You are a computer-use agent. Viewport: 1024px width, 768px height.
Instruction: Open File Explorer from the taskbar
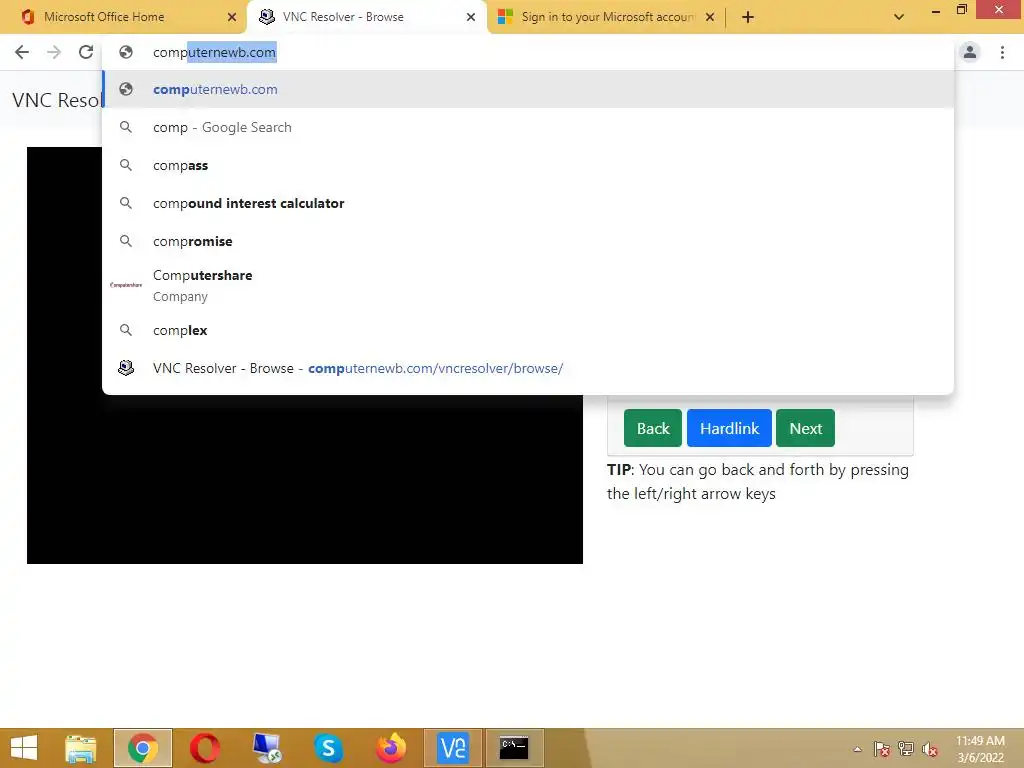[81, 748]
